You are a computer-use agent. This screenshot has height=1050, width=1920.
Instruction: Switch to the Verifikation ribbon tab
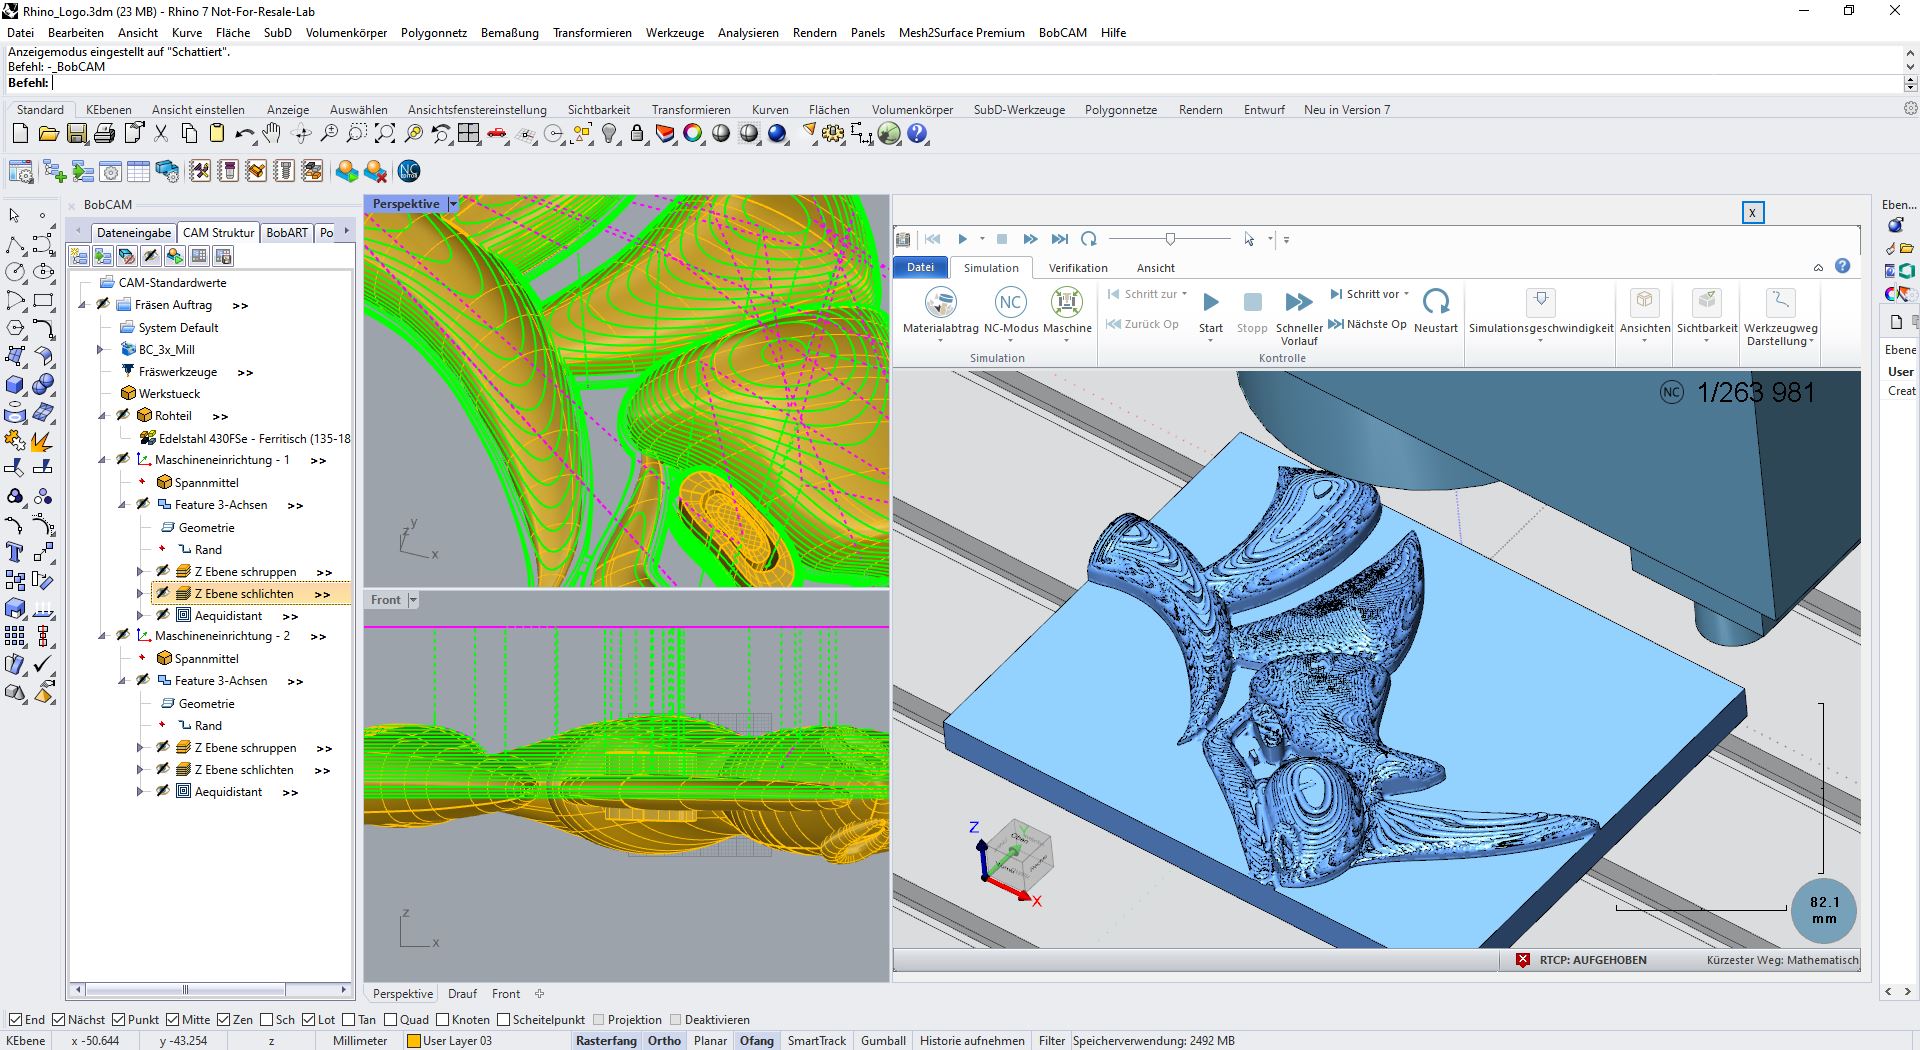(1077, 268)
